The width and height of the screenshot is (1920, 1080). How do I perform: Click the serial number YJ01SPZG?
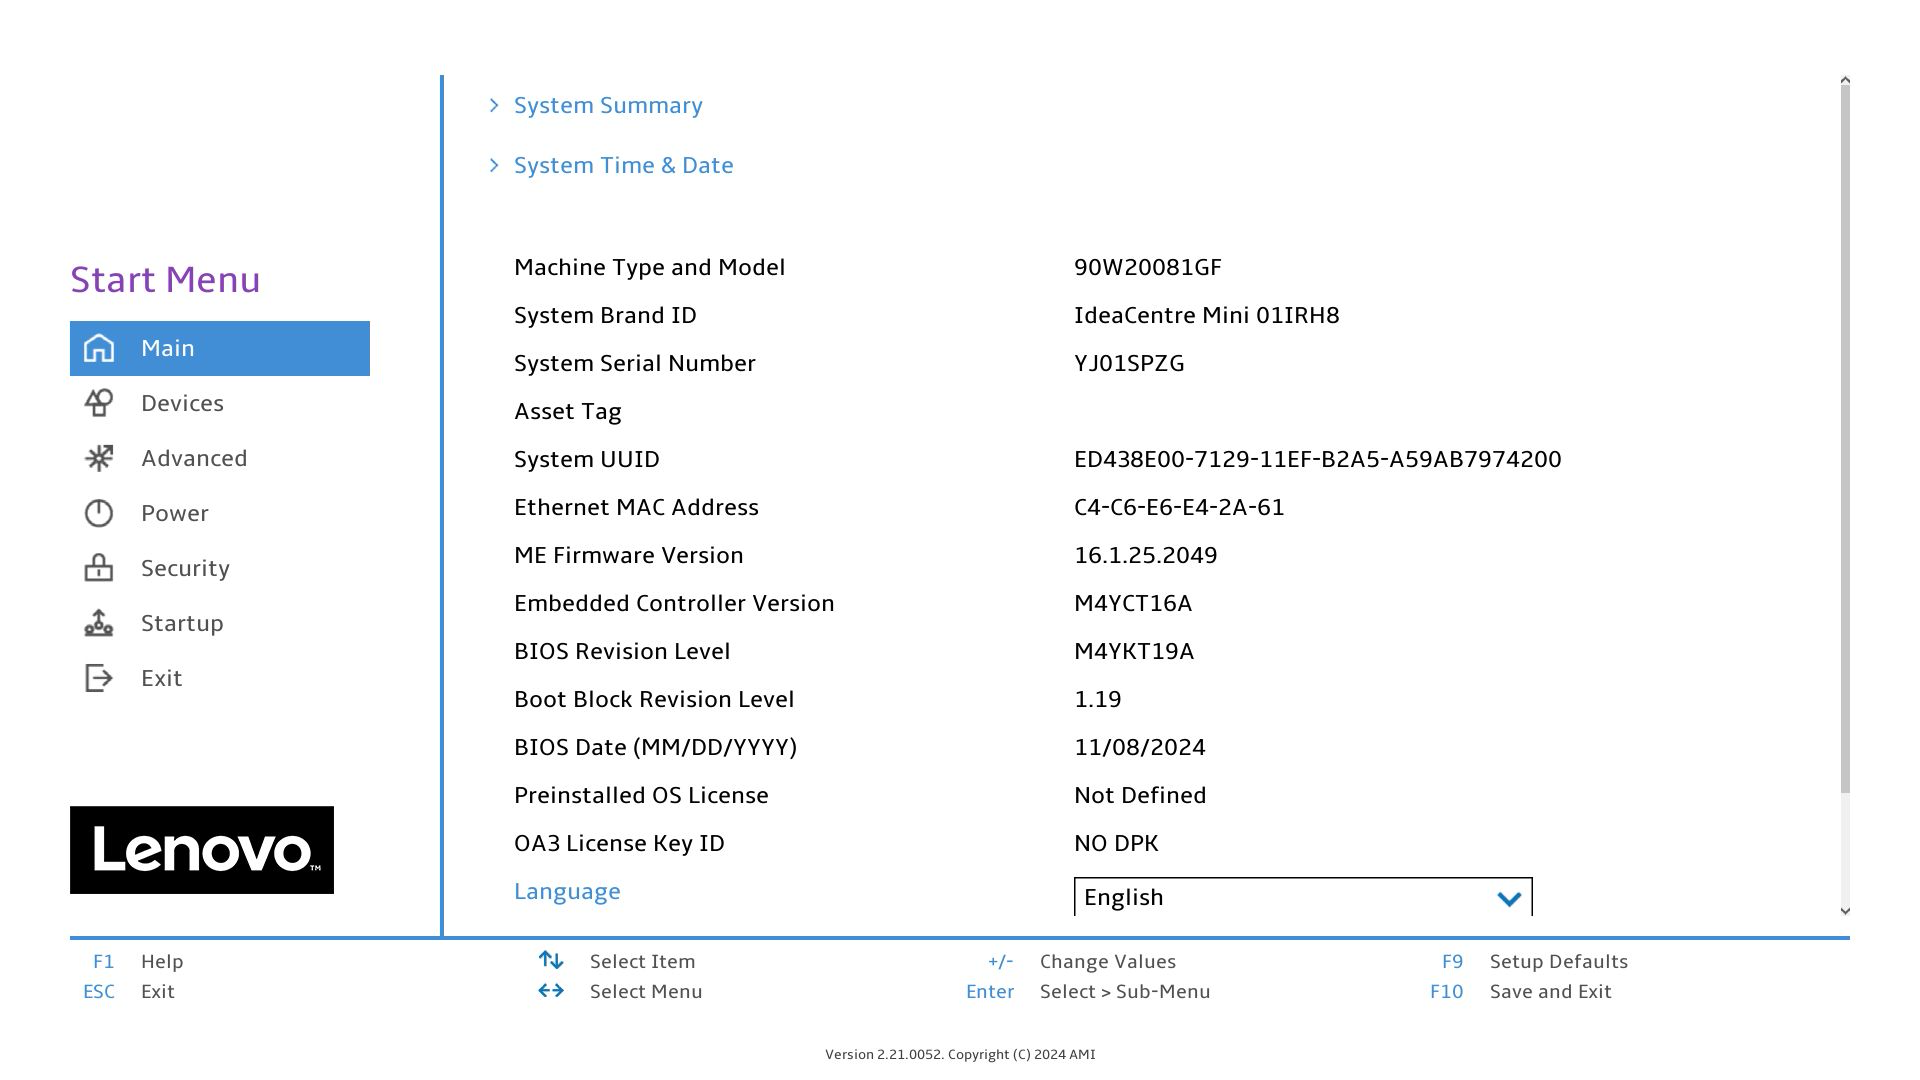(x=1129, y=363)
